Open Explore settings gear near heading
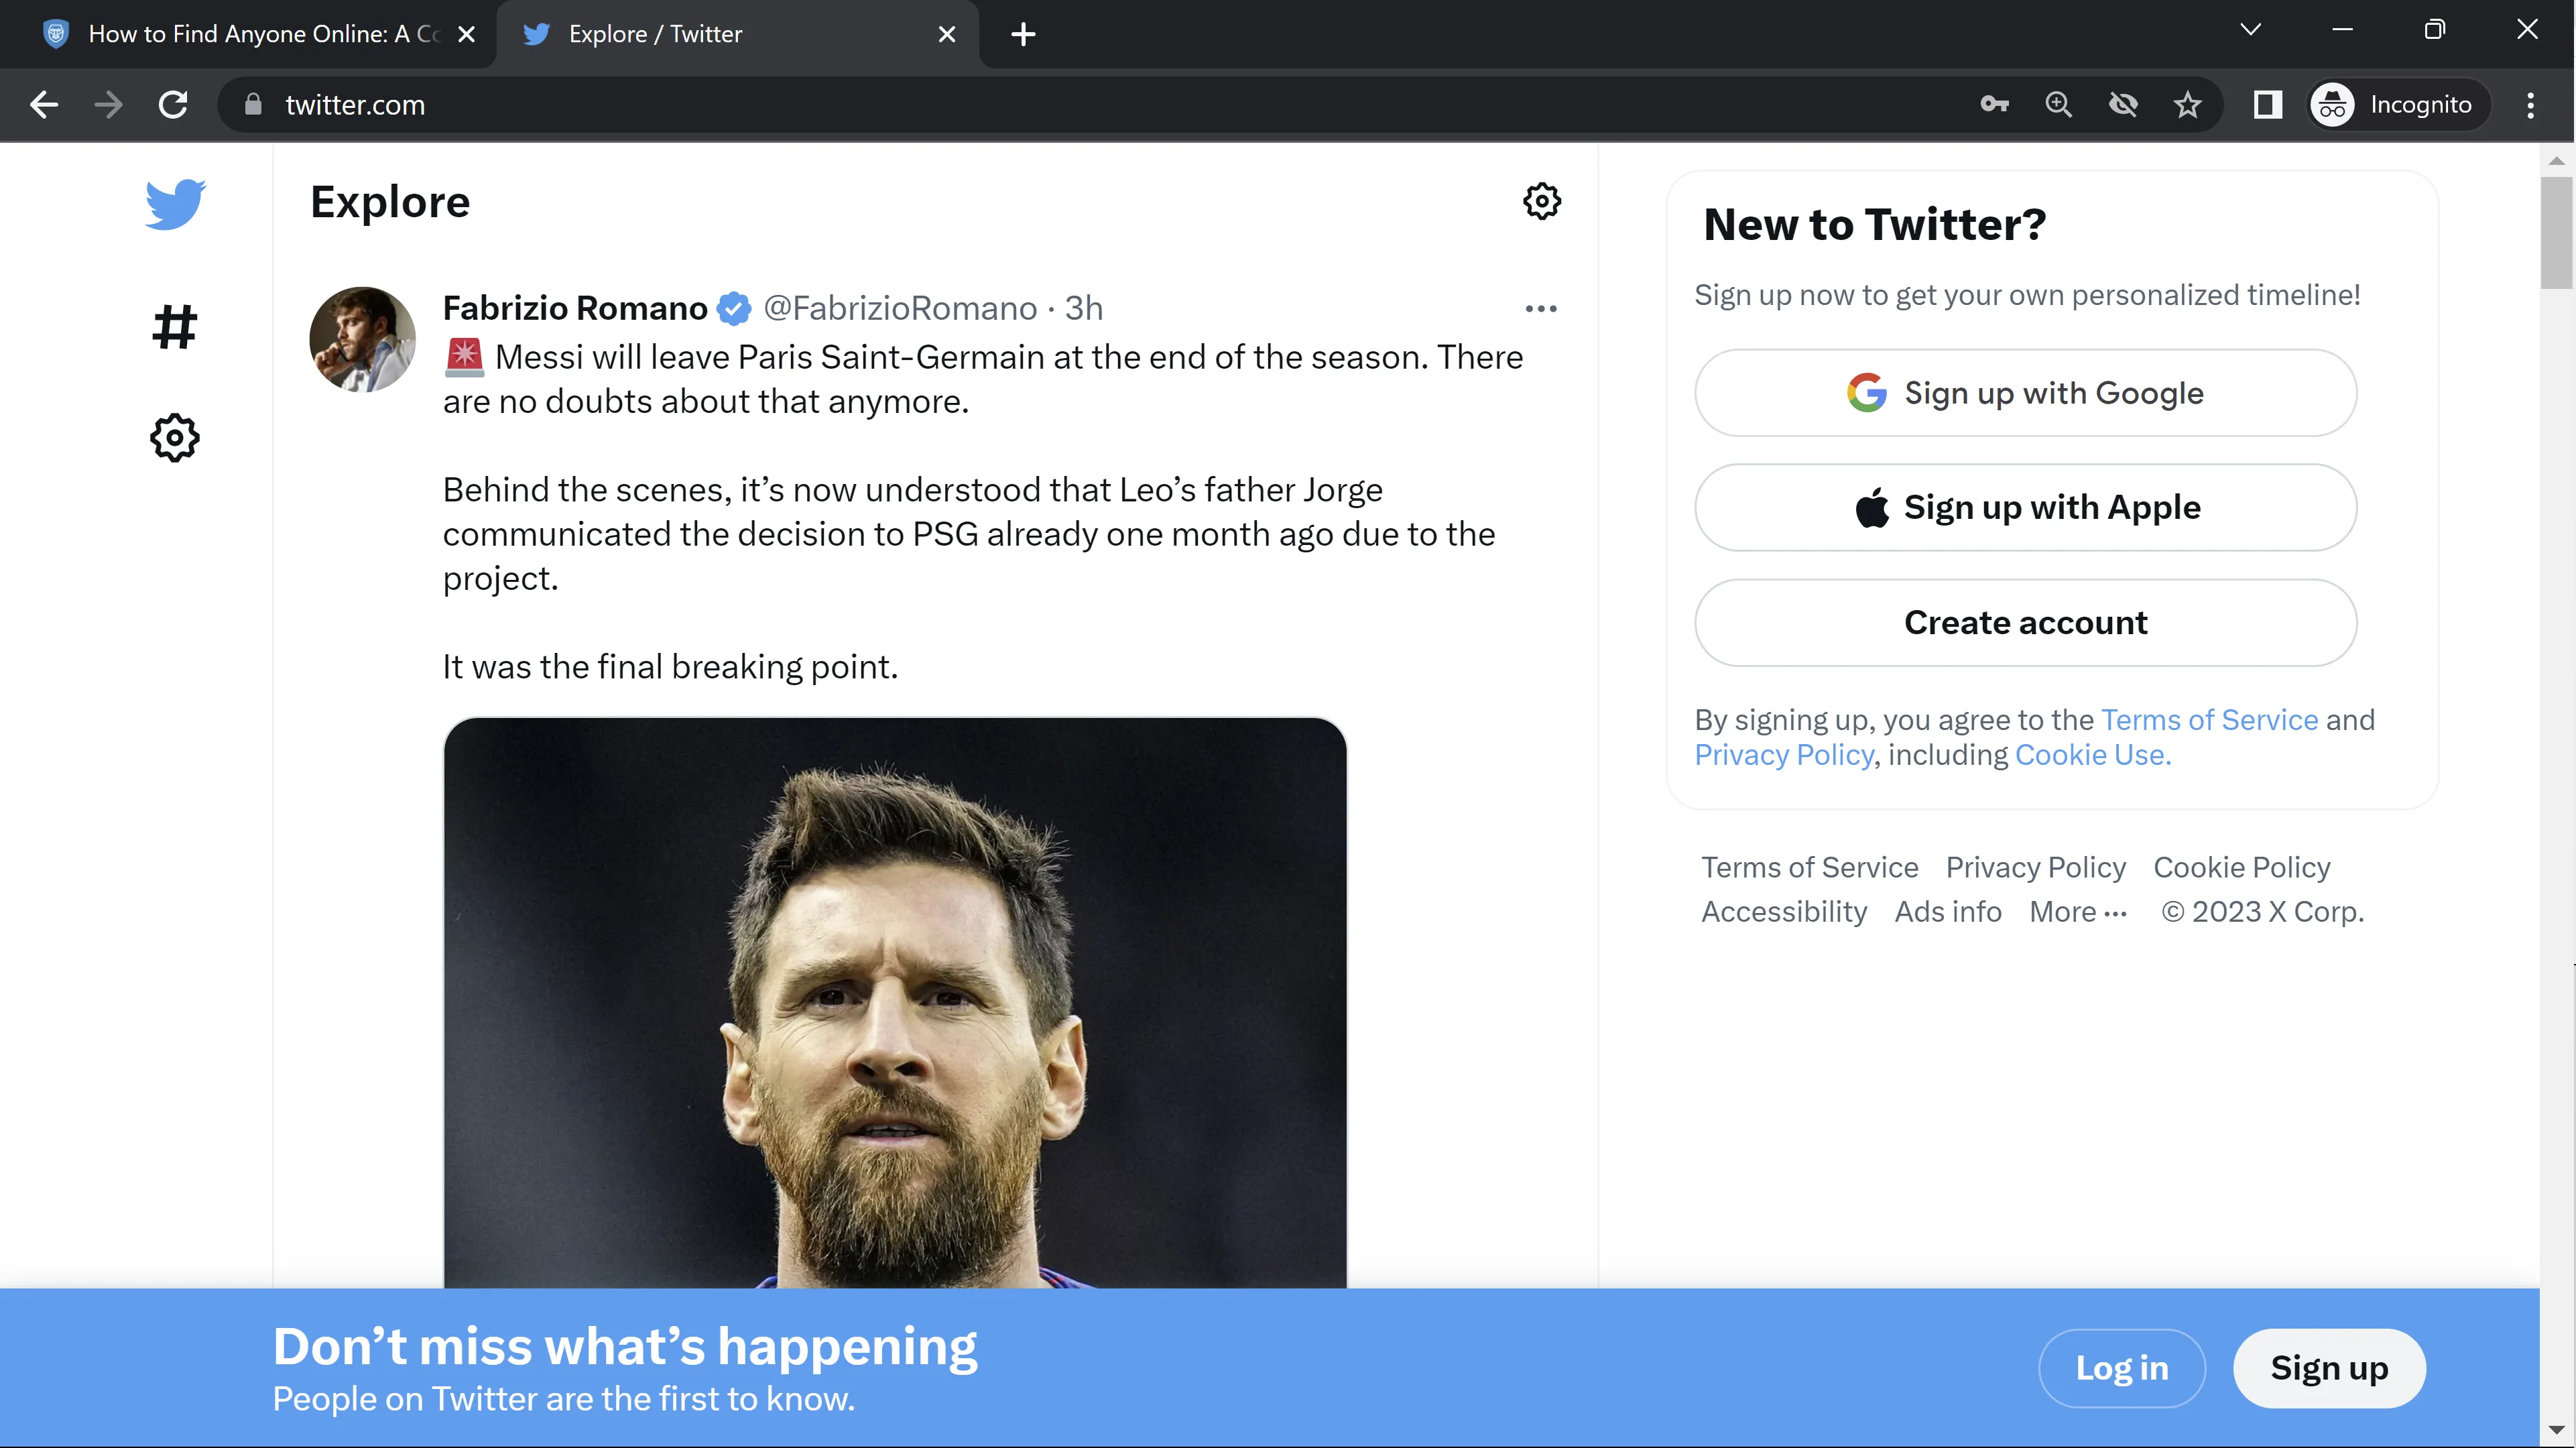This screenshot has height=1448, width=2576. pos(1541,201)
